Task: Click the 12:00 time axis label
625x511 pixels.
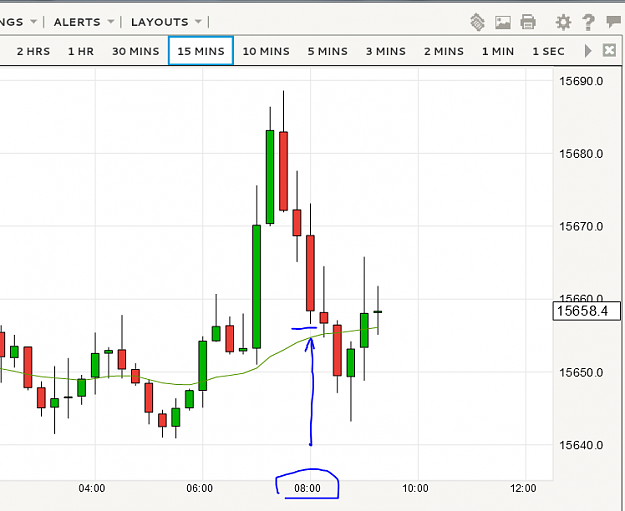Action: [x=523, y=488]
